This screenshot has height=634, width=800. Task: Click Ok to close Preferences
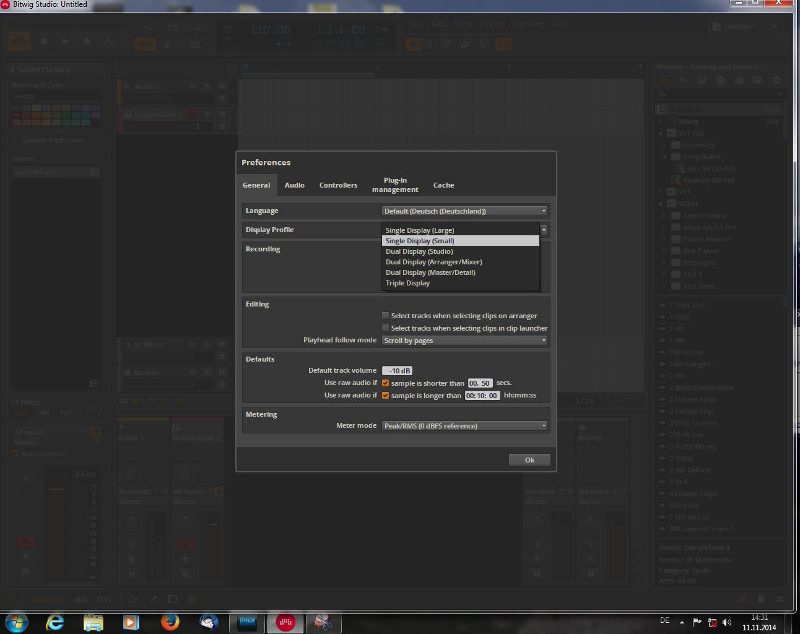point(529,460)
